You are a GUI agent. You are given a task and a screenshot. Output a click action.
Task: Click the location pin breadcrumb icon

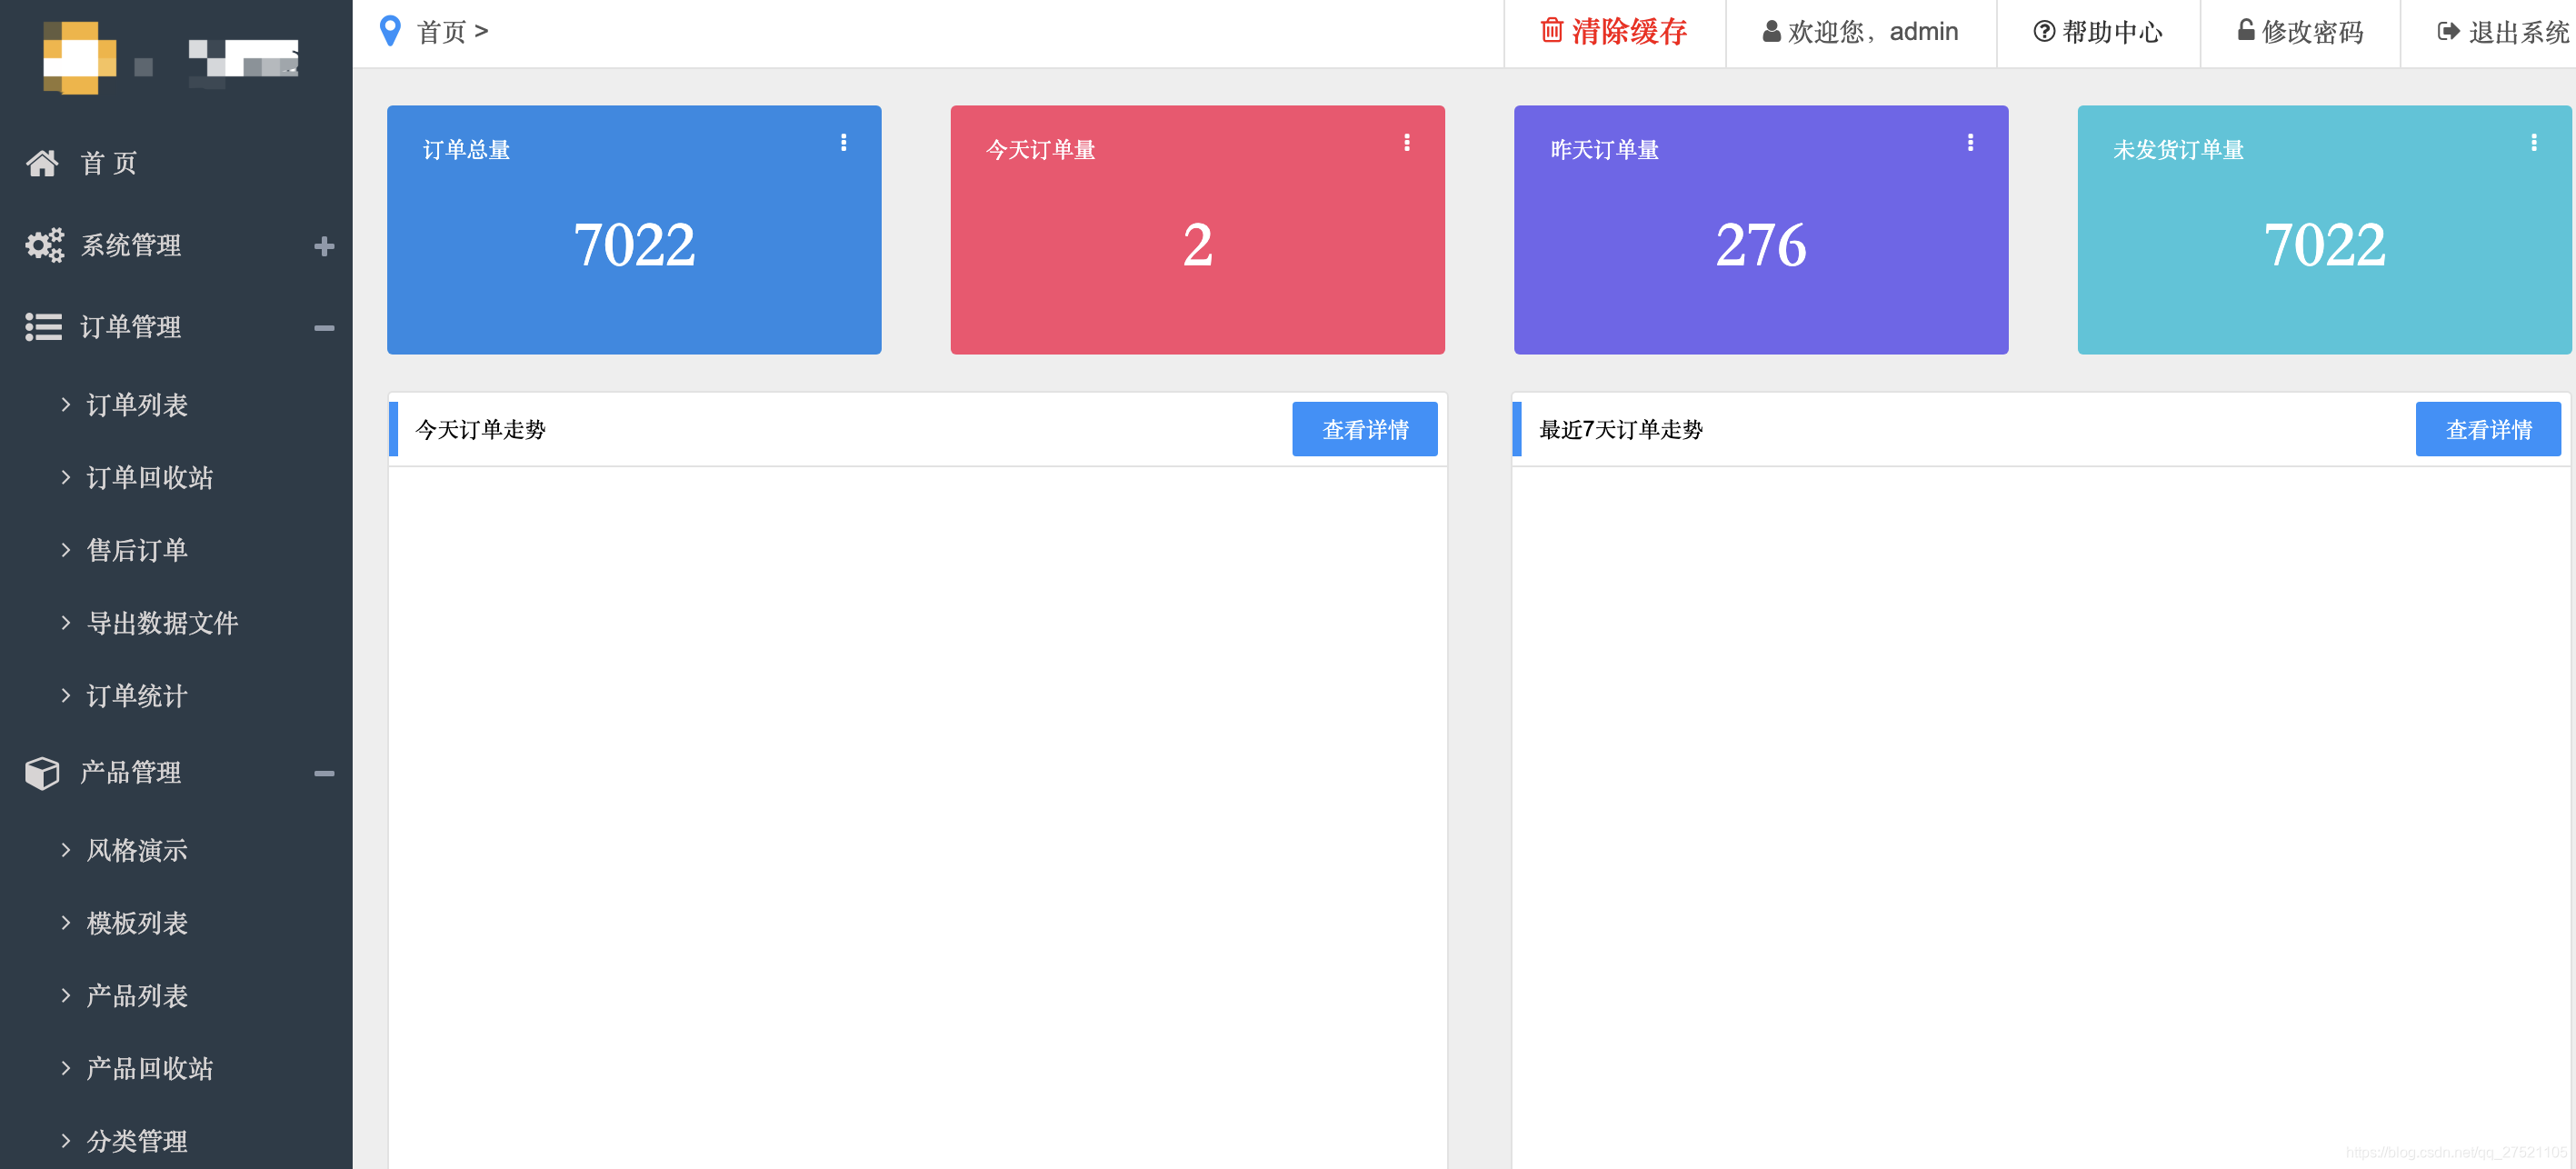pos(390,32)
